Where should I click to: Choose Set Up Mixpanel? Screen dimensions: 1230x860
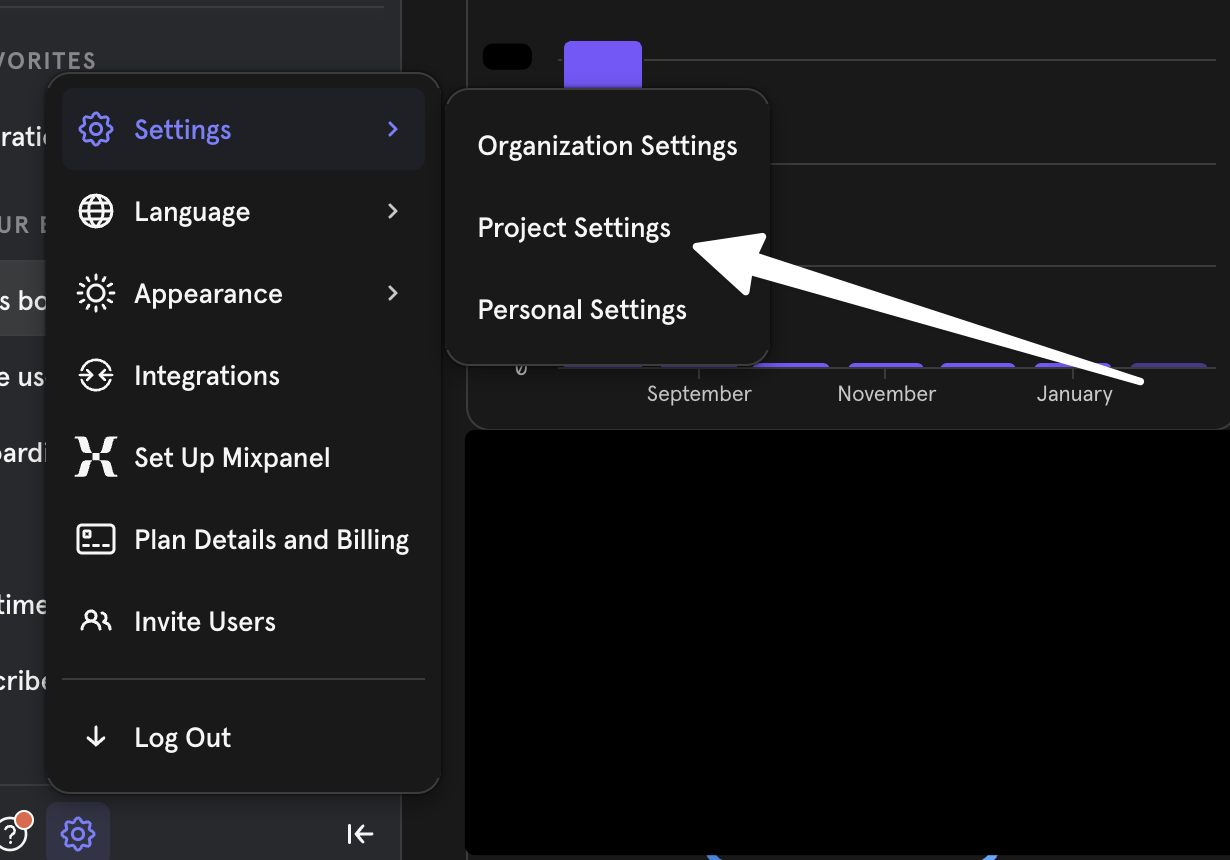click(232, 458)
